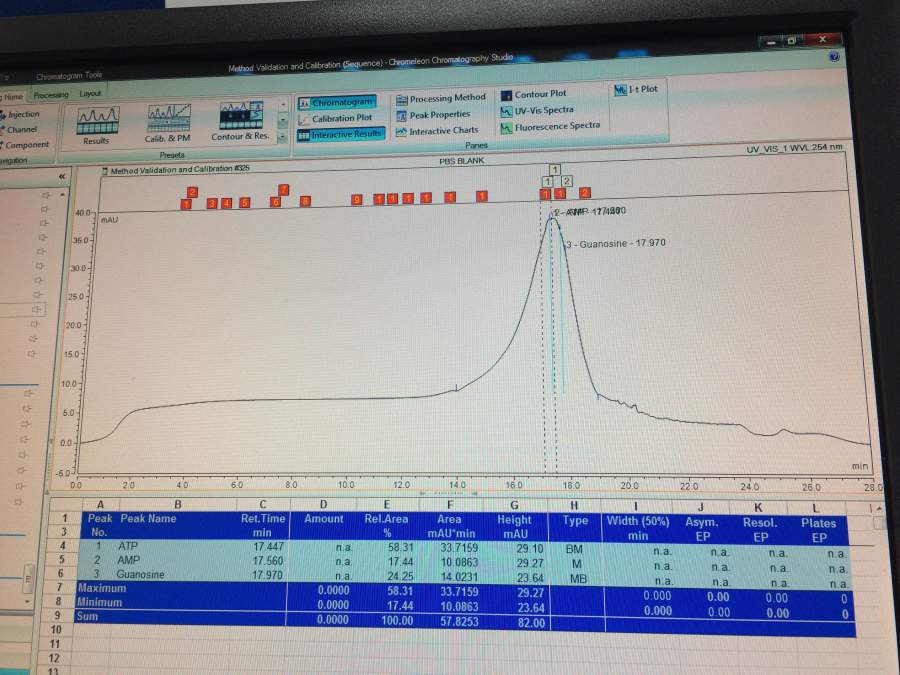
Task: Show the Peak Properties pane
Action: tap(433, 115)
